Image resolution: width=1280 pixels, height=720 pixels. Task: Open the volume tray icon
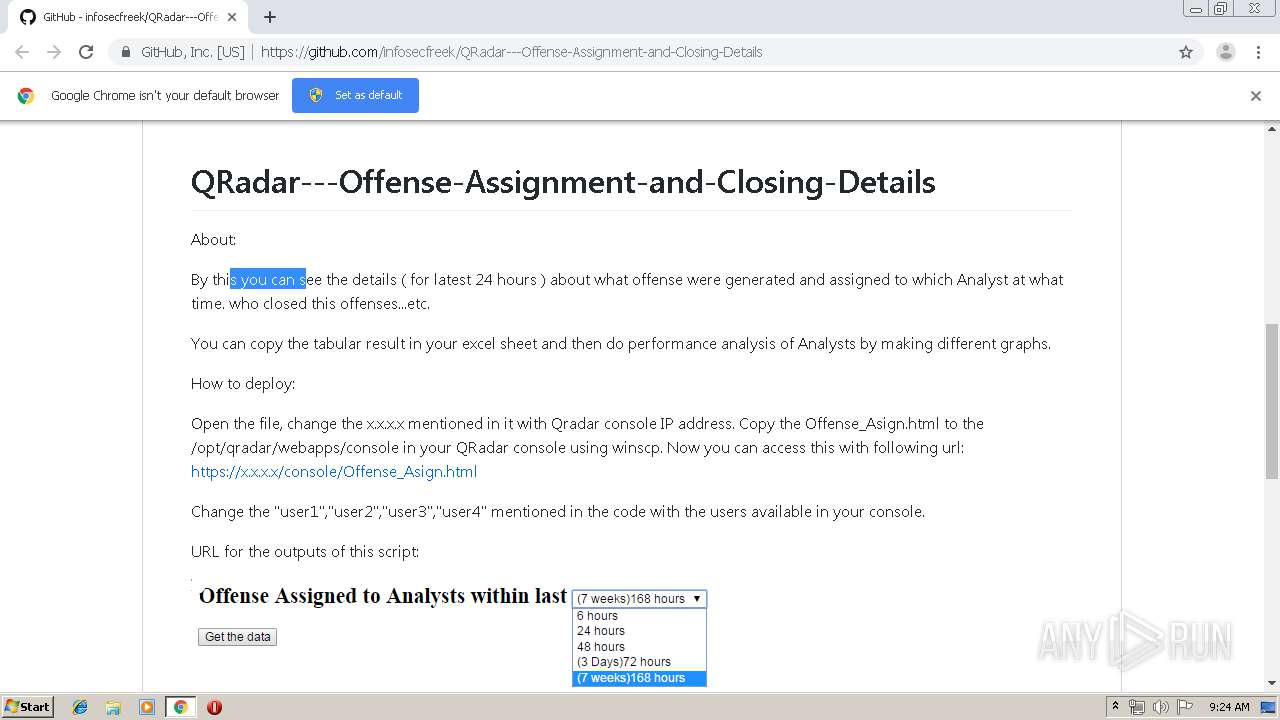pyautogui.click(x=1161, y=707)
